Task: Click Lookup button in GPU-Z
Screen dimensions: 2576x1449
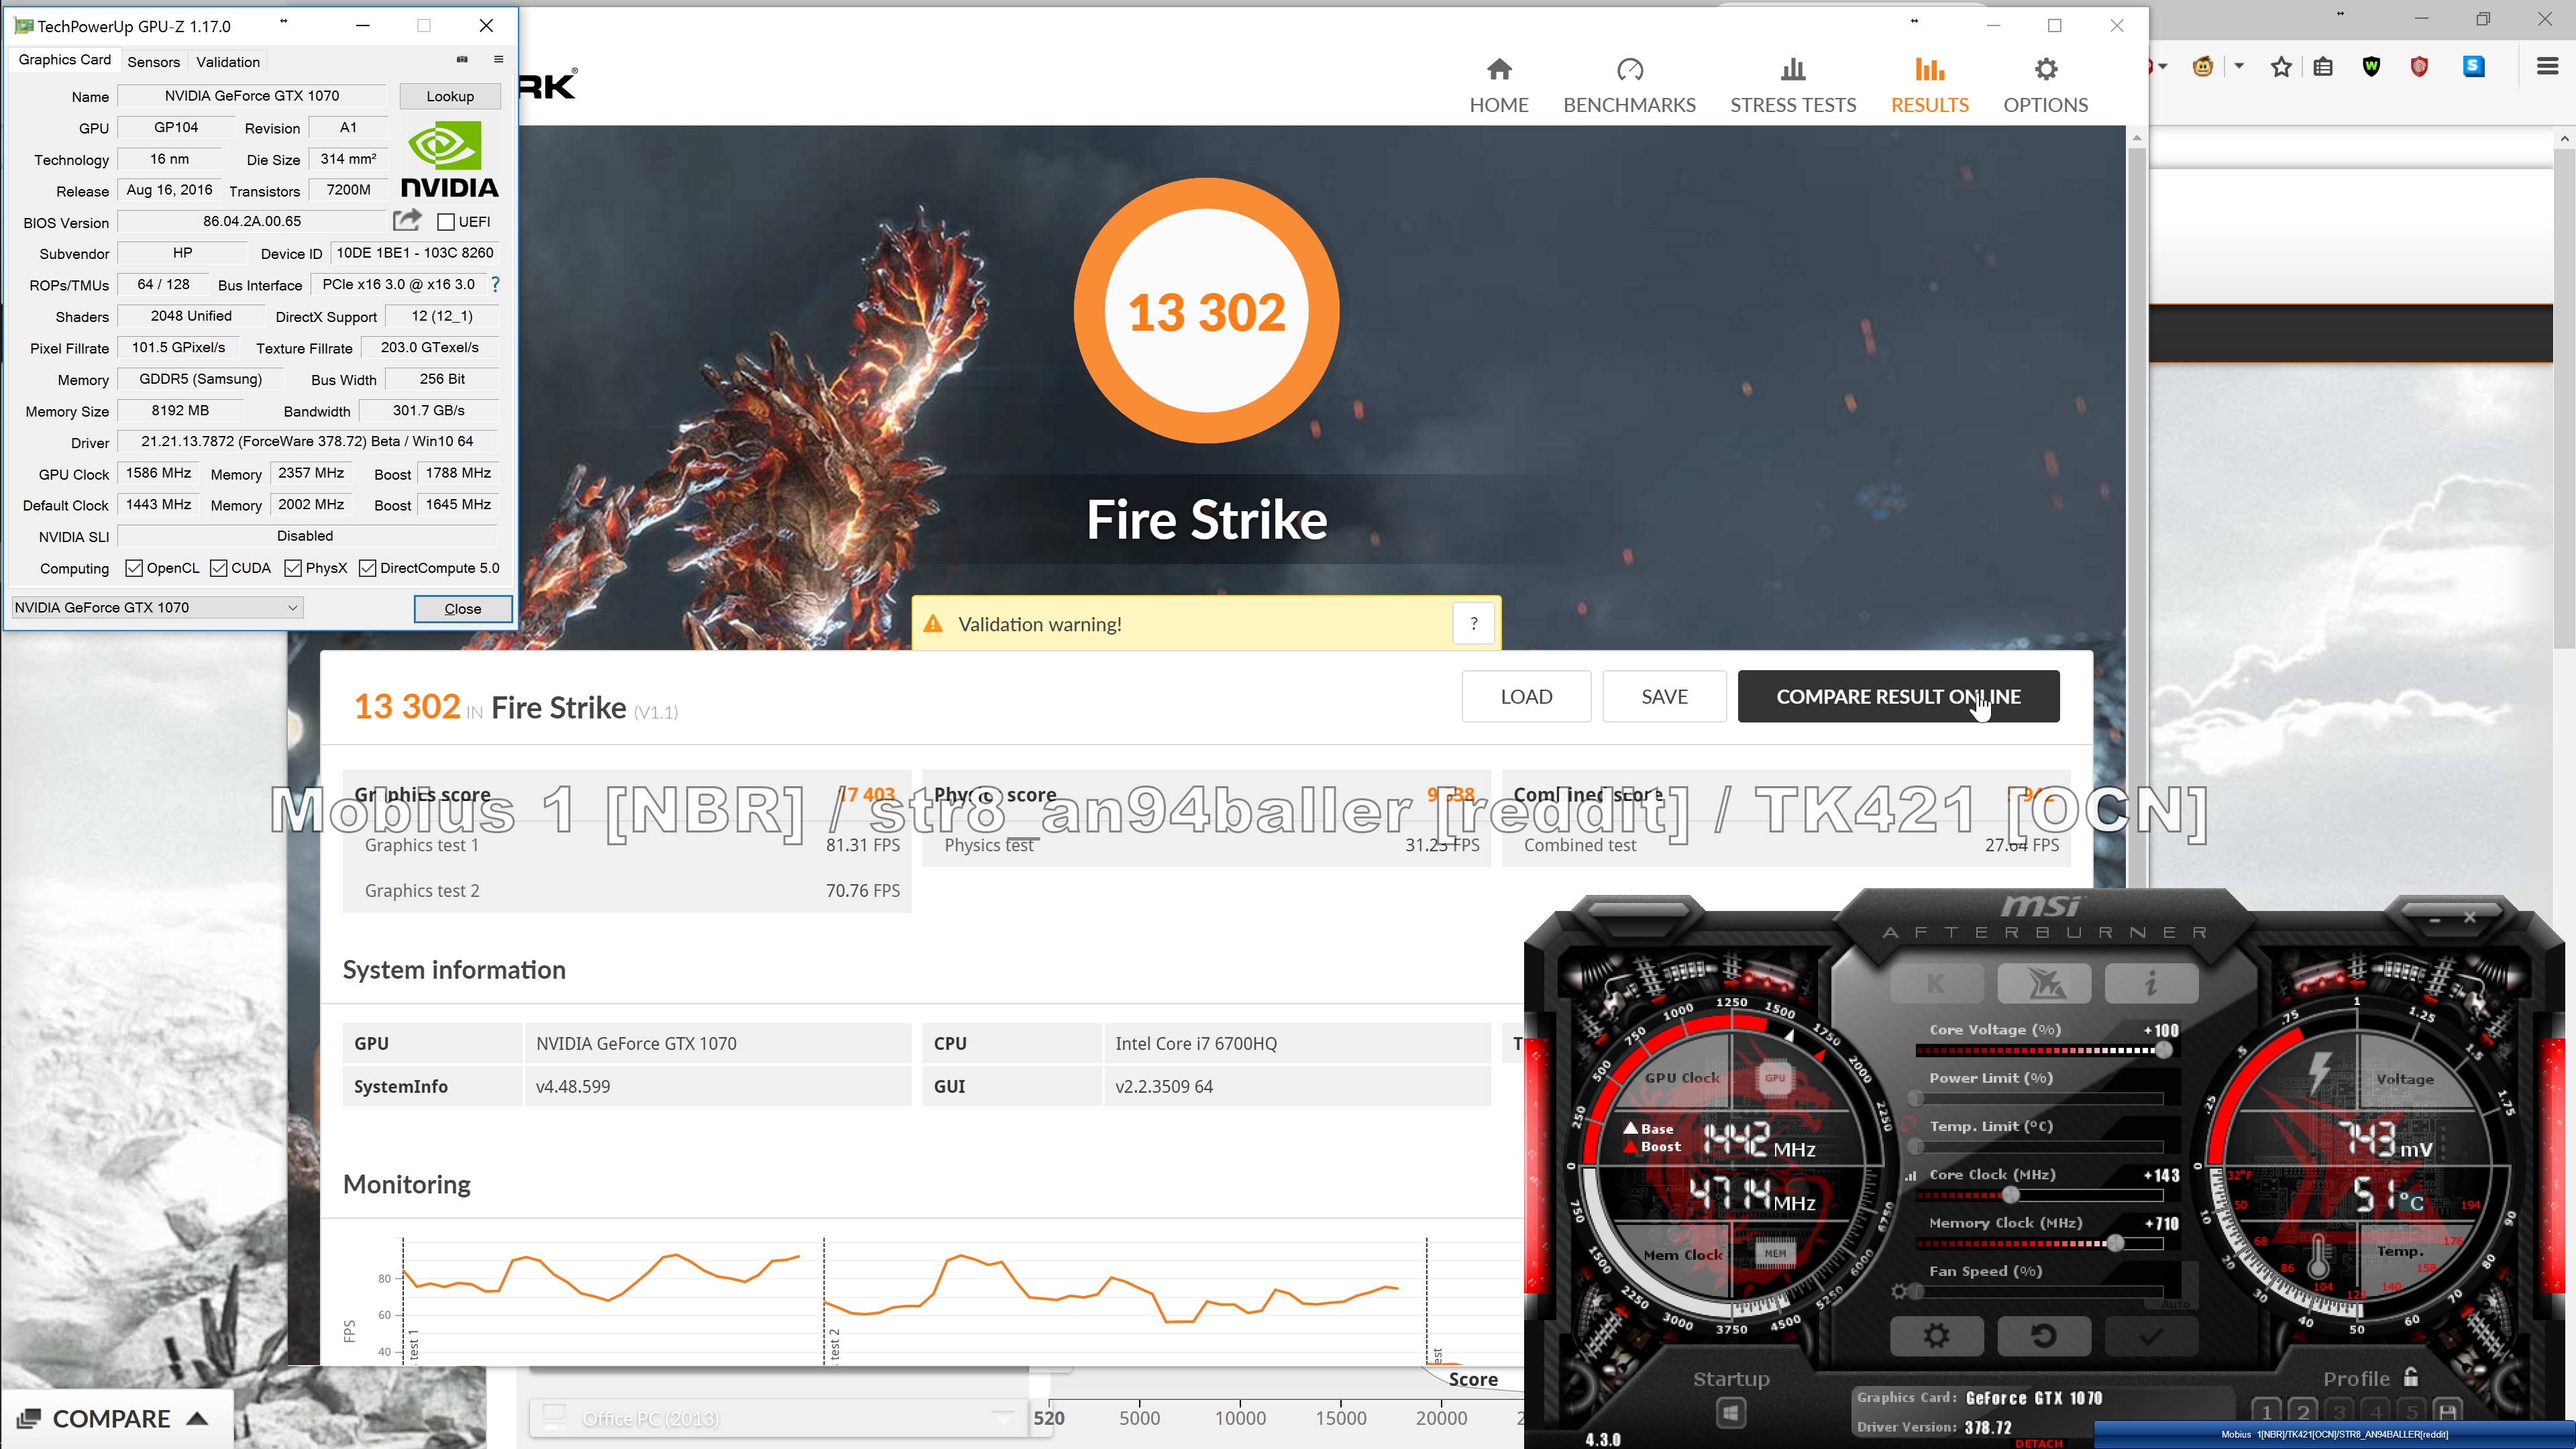Action: [450, 96]
